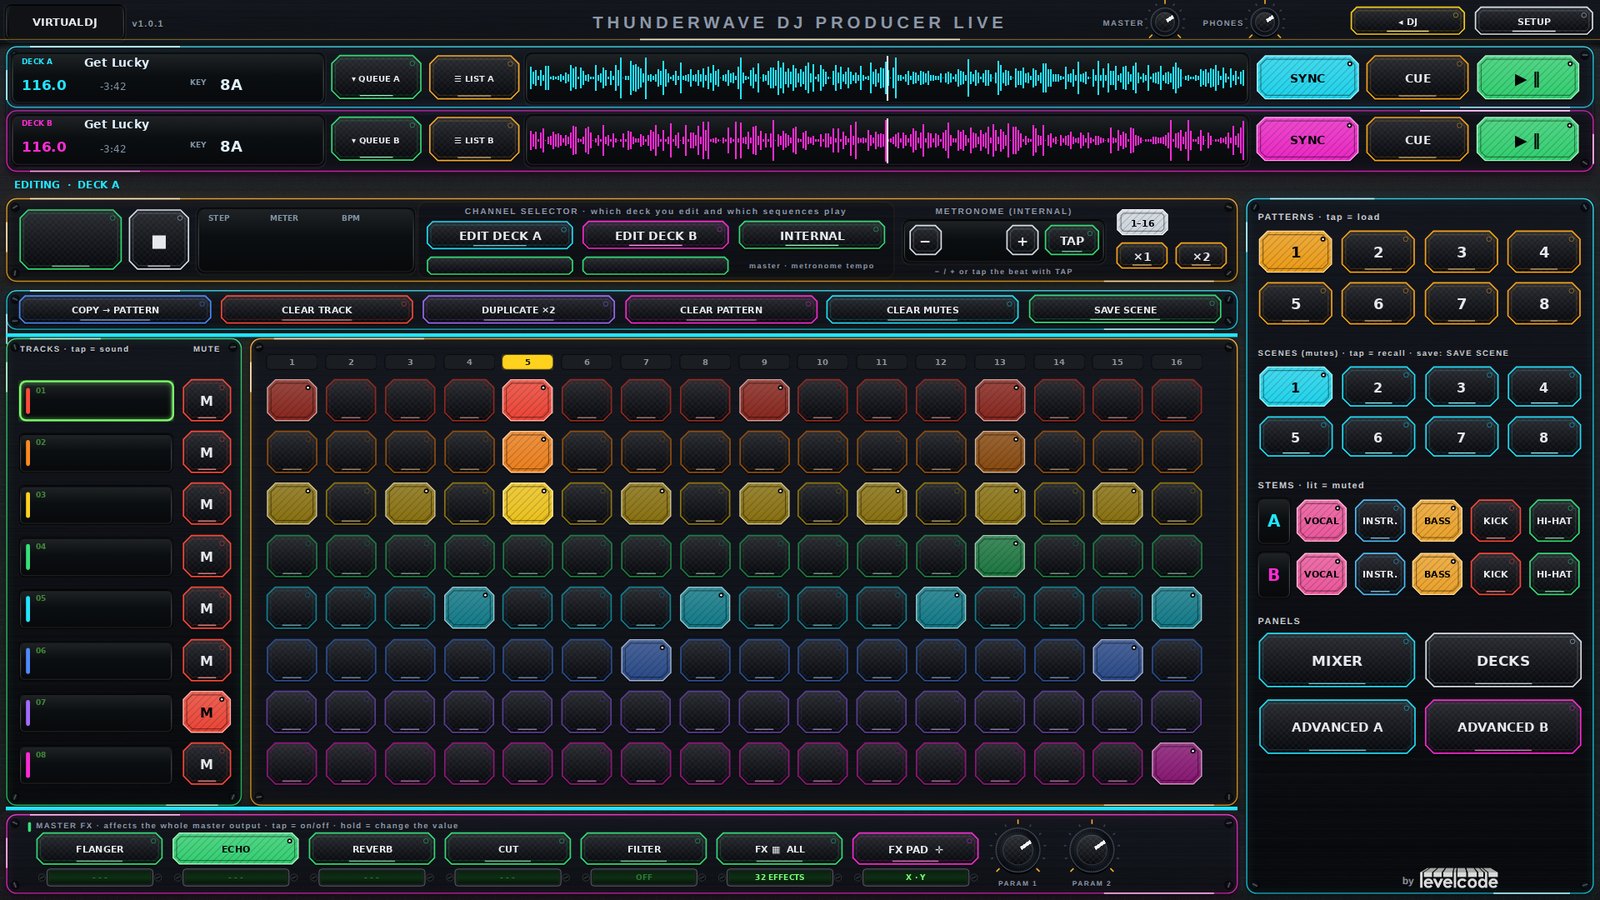Screen dimensions: 1600x900
Task: Open List A for Deck A
Action: pos(474,78)
